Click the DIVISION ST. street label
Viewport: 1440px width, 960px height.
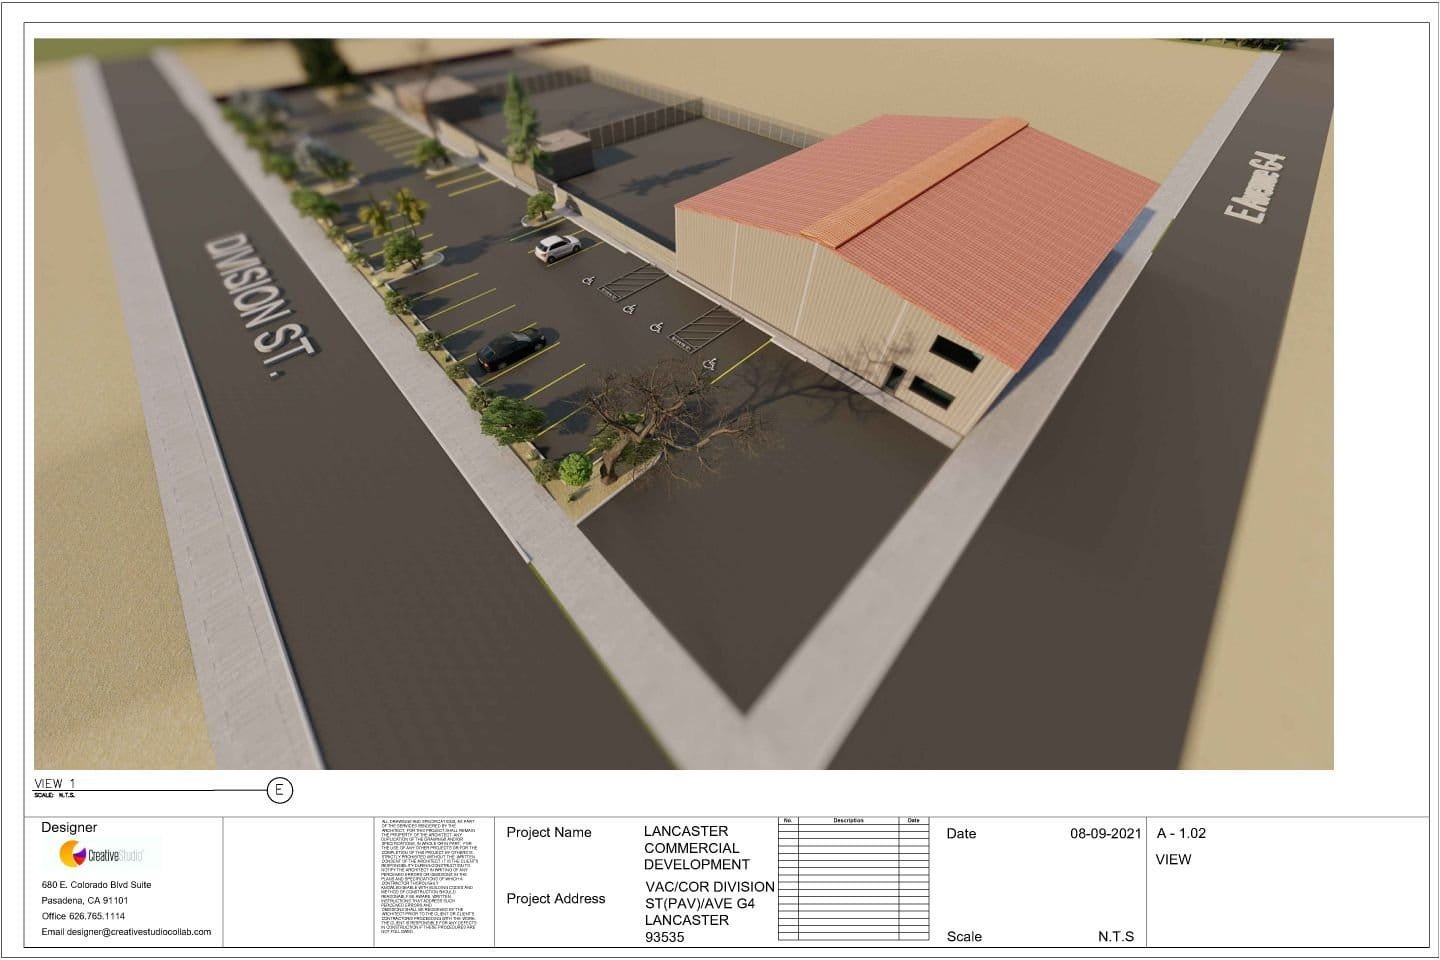[262, 306]
